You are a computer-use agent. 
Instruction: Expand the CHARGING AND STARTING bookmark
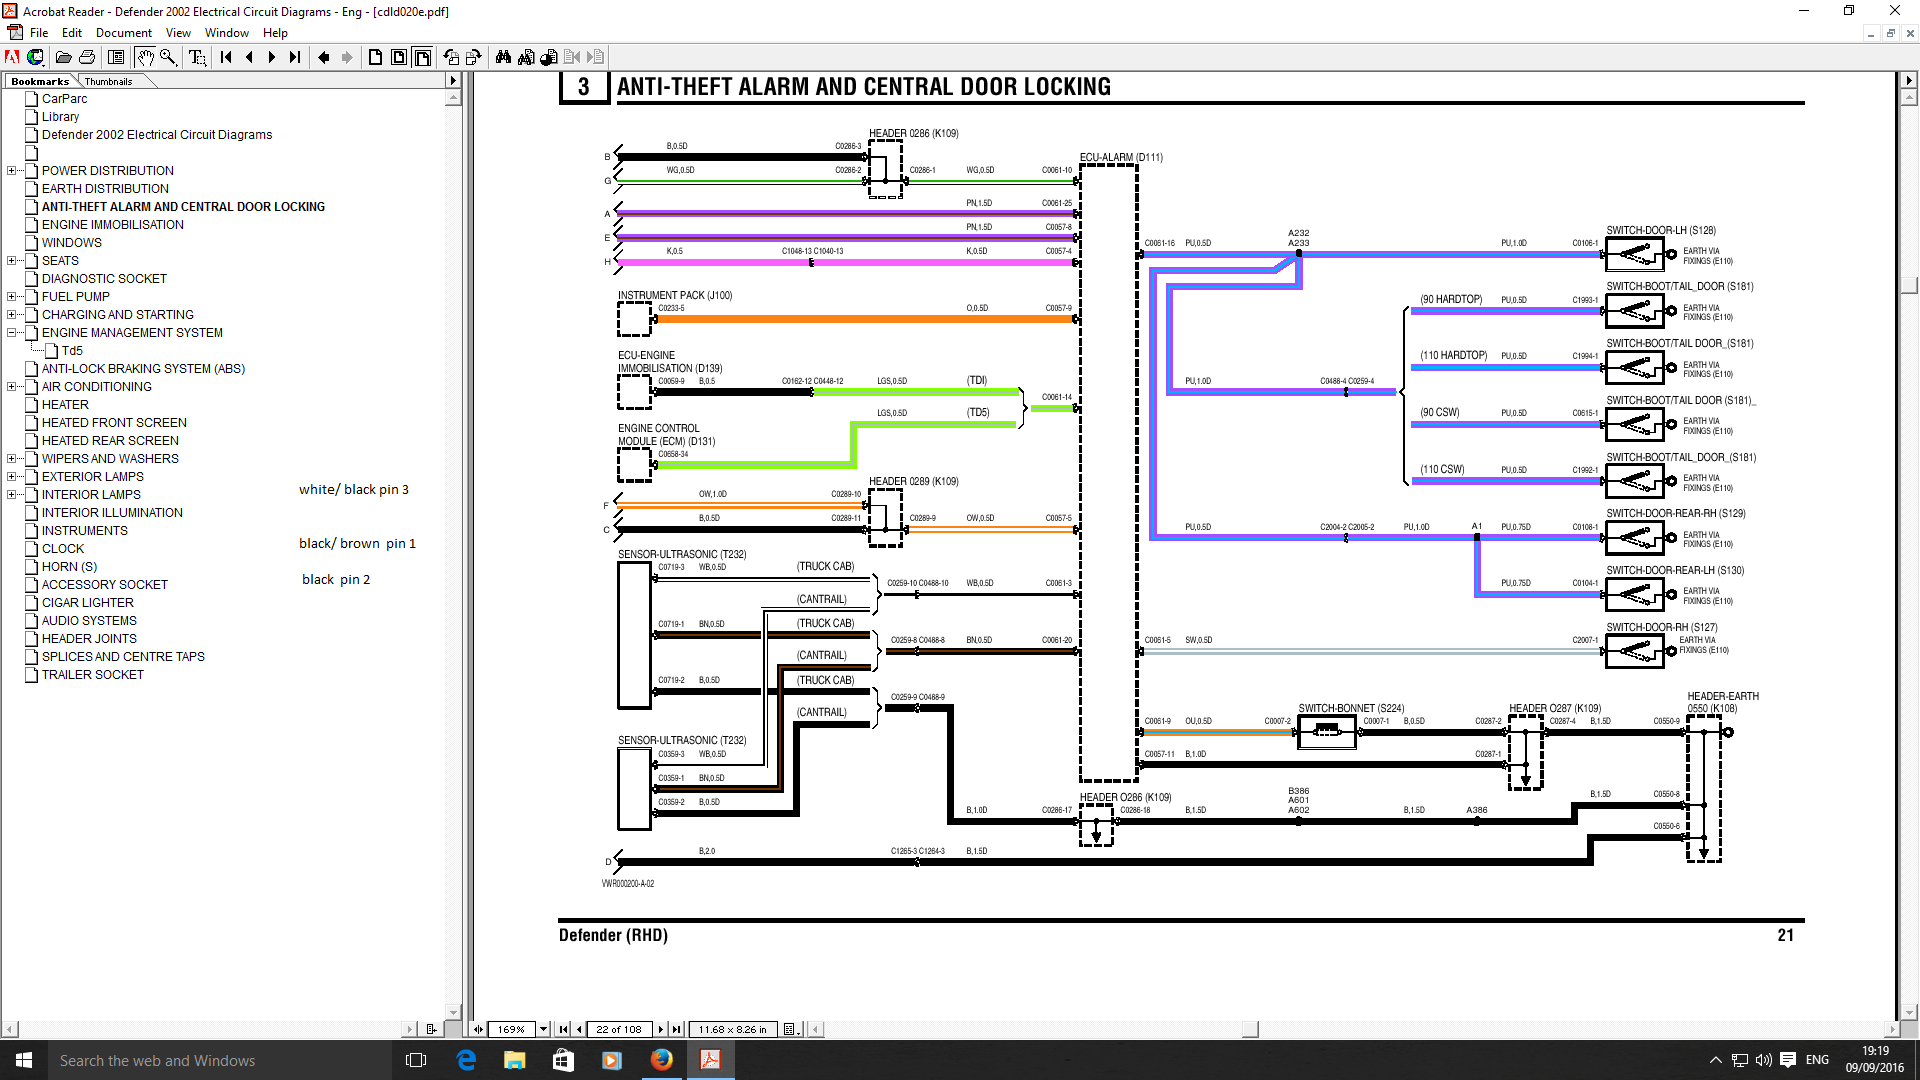click(x=11, y=315)
